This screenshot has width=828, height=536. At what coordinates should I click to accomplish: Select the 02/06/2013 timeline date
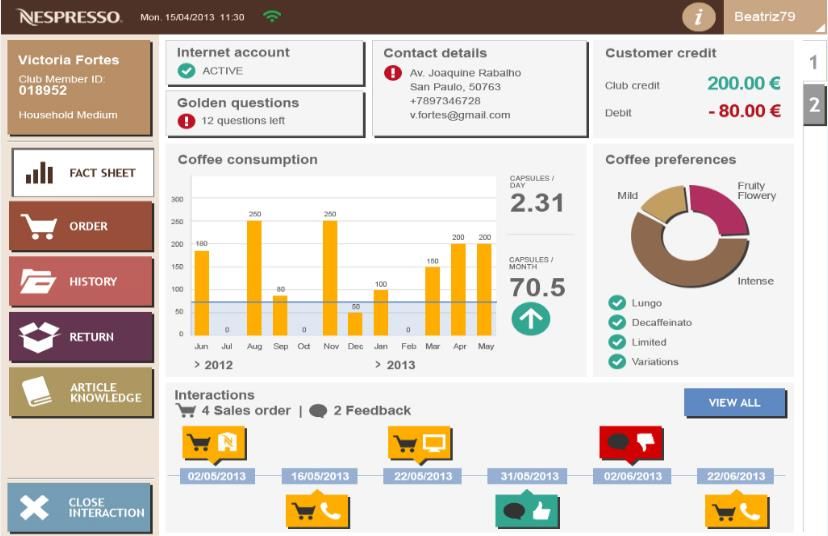pos(633,476)
